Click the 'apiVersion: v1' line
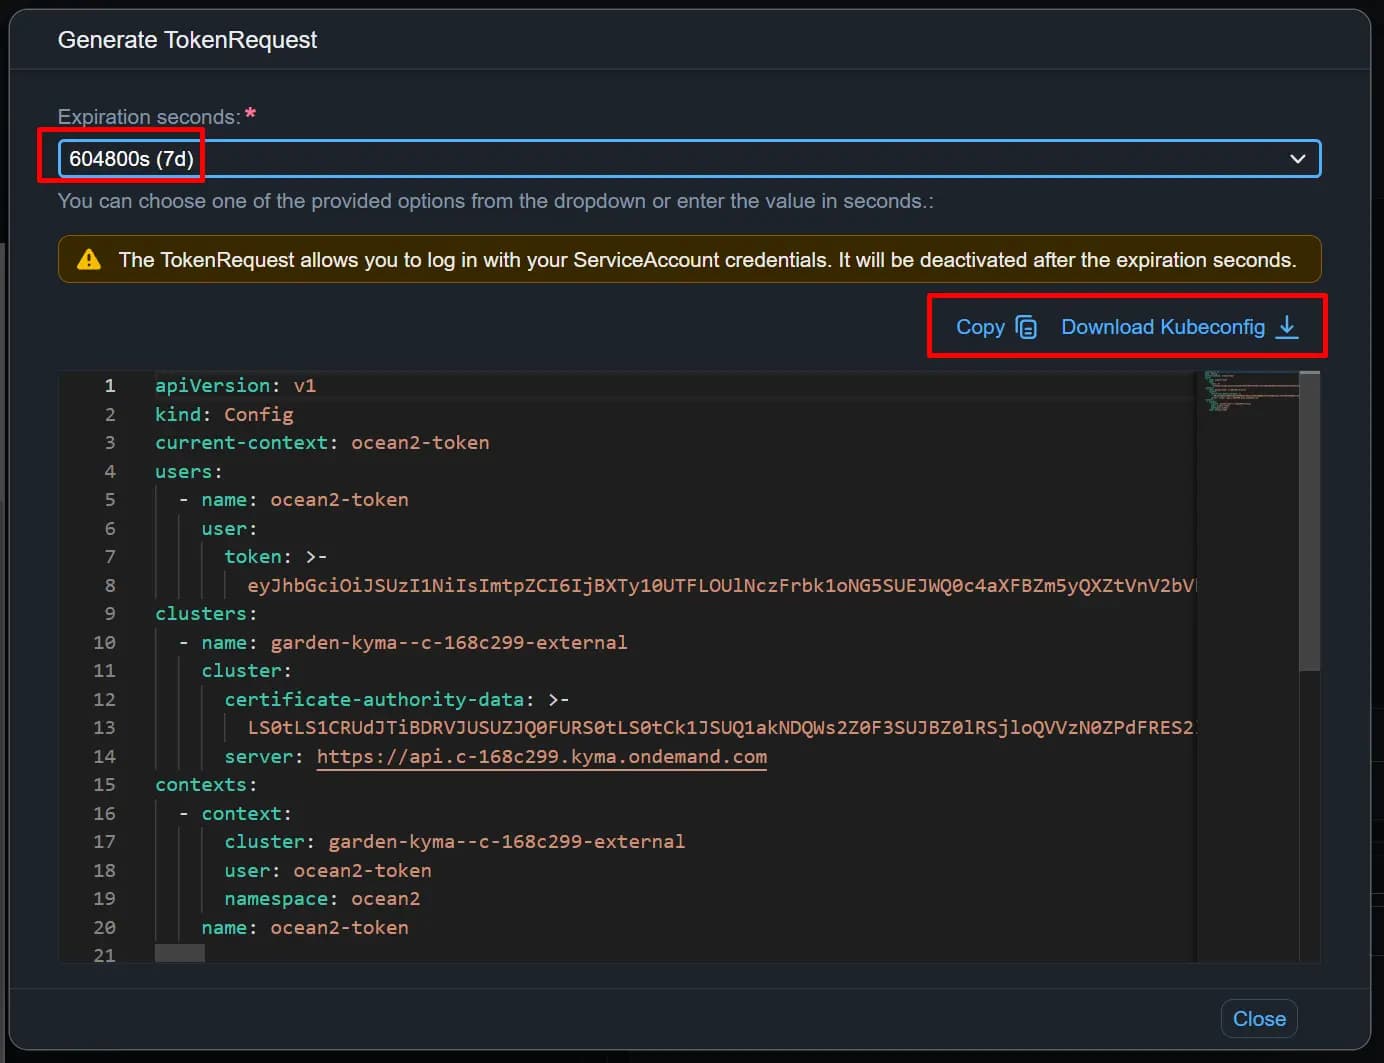This screenshot has height=1063, width=1384. 235,386
